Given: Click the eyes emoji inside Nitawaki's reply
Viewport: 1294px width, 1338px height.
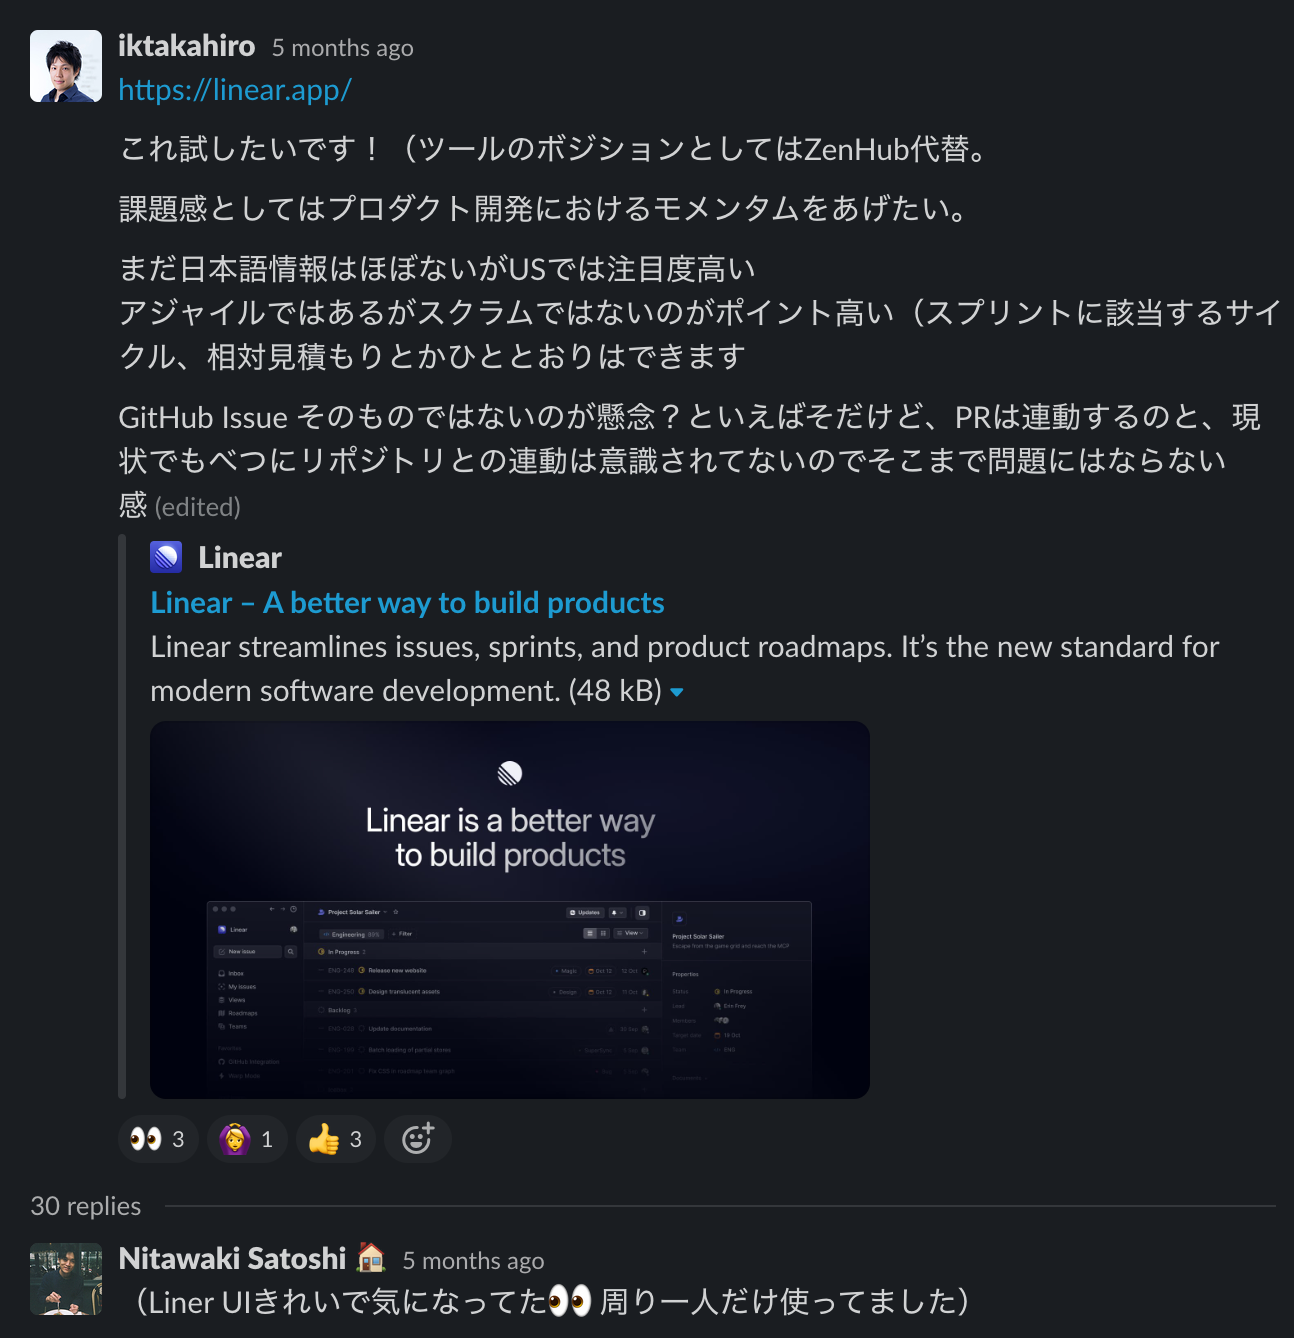Looking at the screenshot, I should point(571,1301).
